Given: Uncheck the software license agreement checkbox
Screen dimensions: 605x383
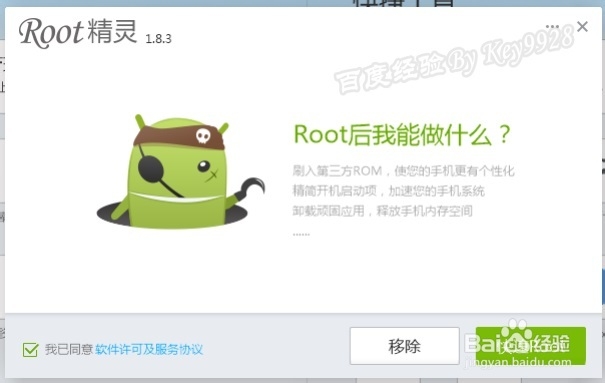Looking at the screenshot, I should coord(30,350).
